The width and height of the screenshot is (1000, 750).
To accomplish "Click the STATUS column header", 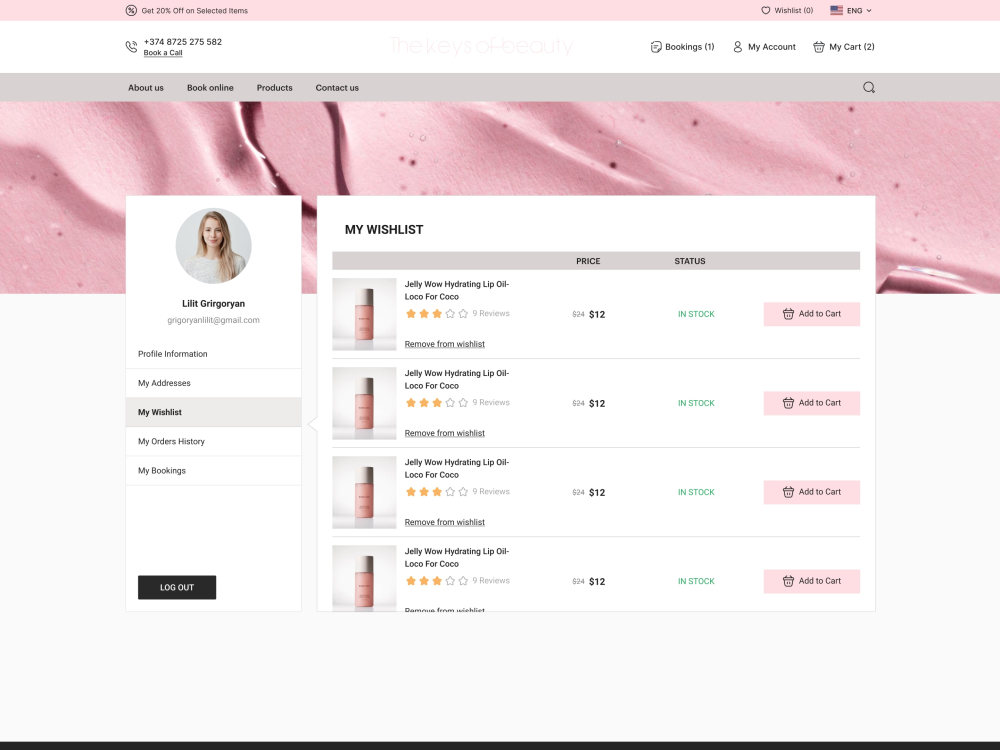I will tap(689, 261).
